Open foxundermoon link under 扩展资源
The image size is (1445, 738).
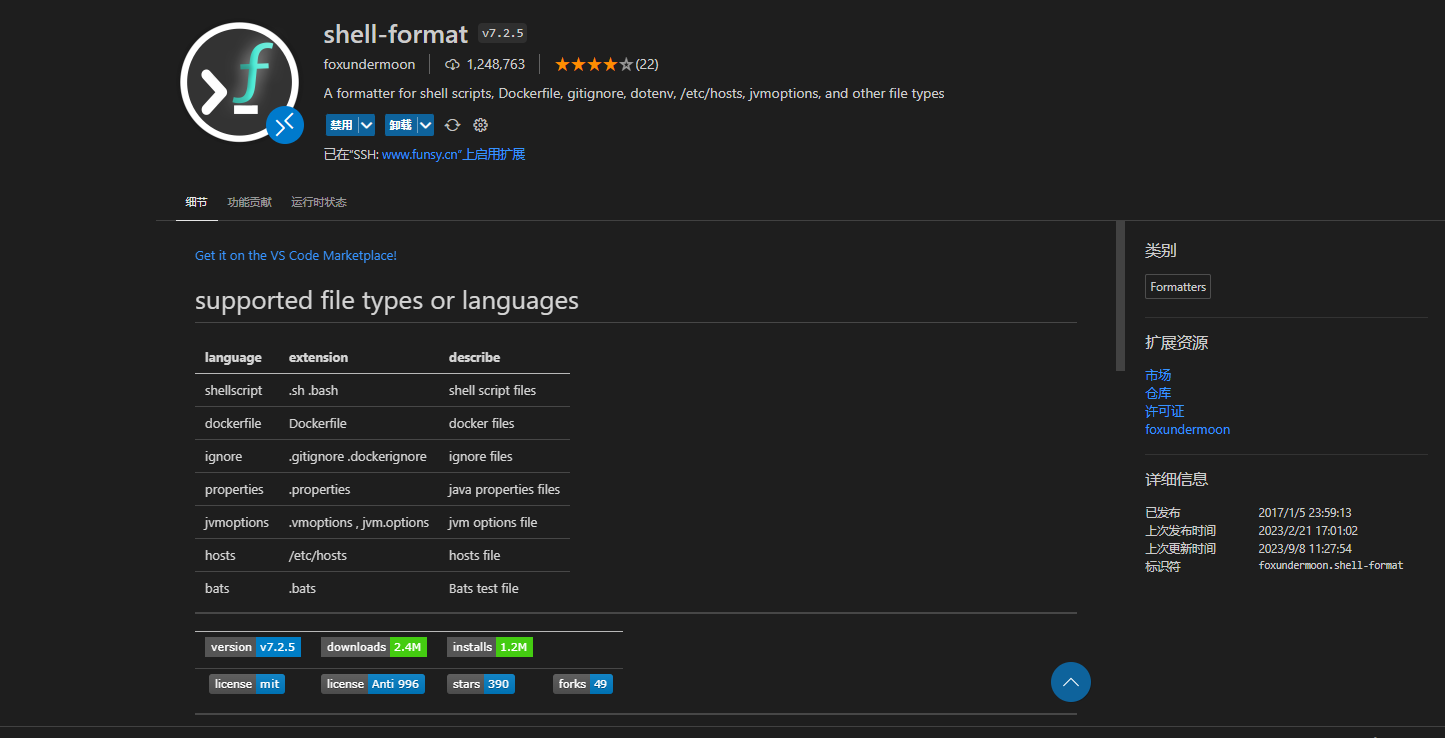click(1188, 429)
